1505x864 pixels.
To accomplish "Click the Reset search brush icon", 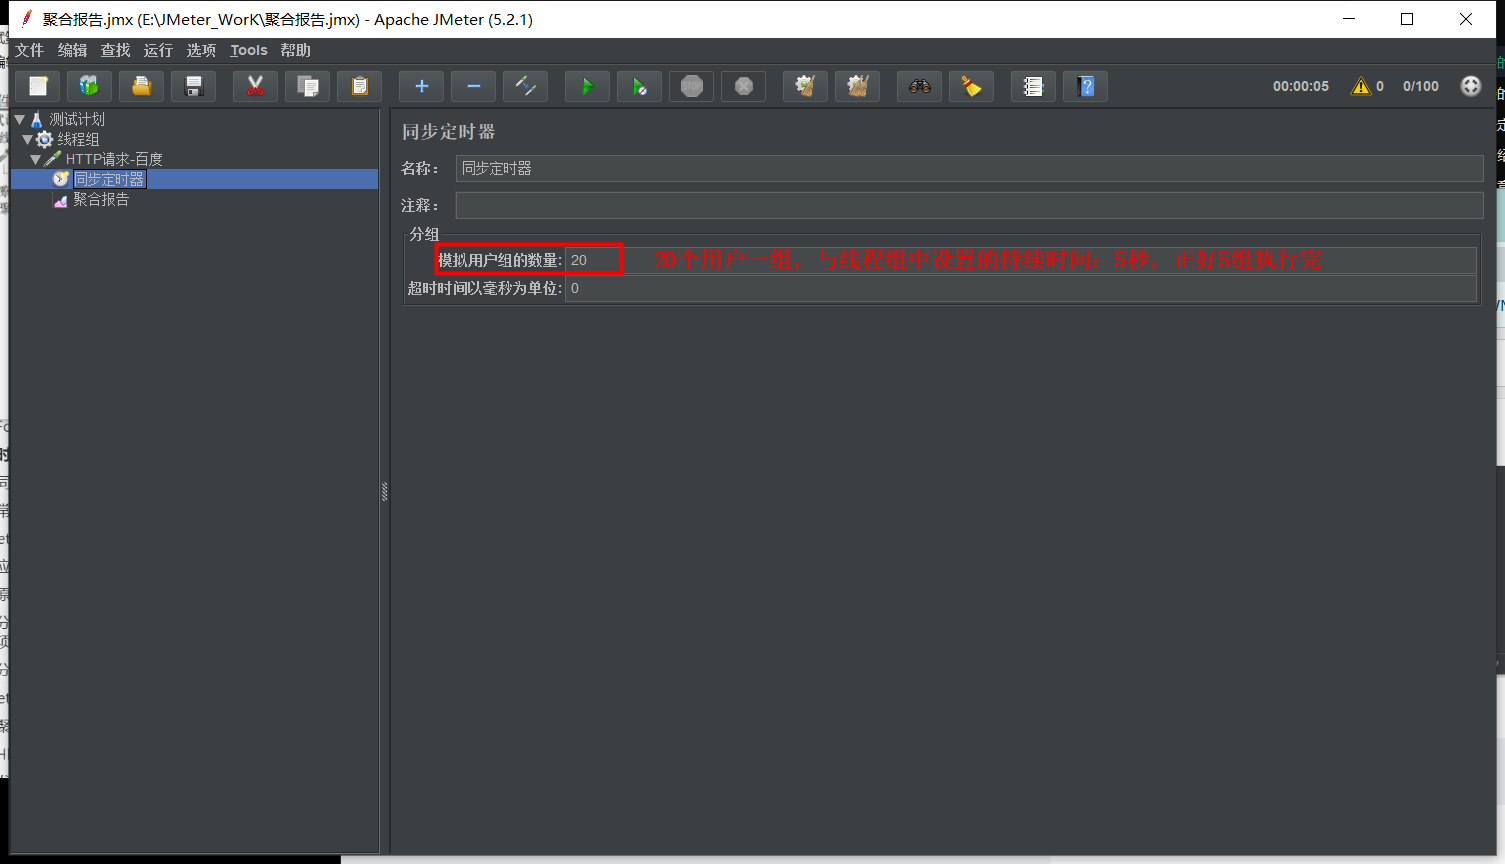I will point(971,86).
